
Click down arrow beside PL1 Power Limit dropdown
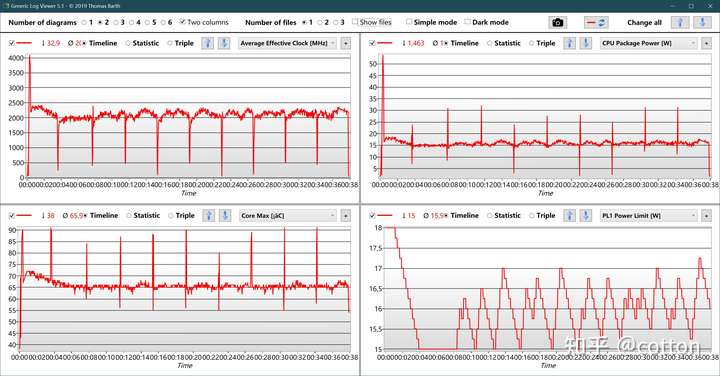tap(585, 215)
